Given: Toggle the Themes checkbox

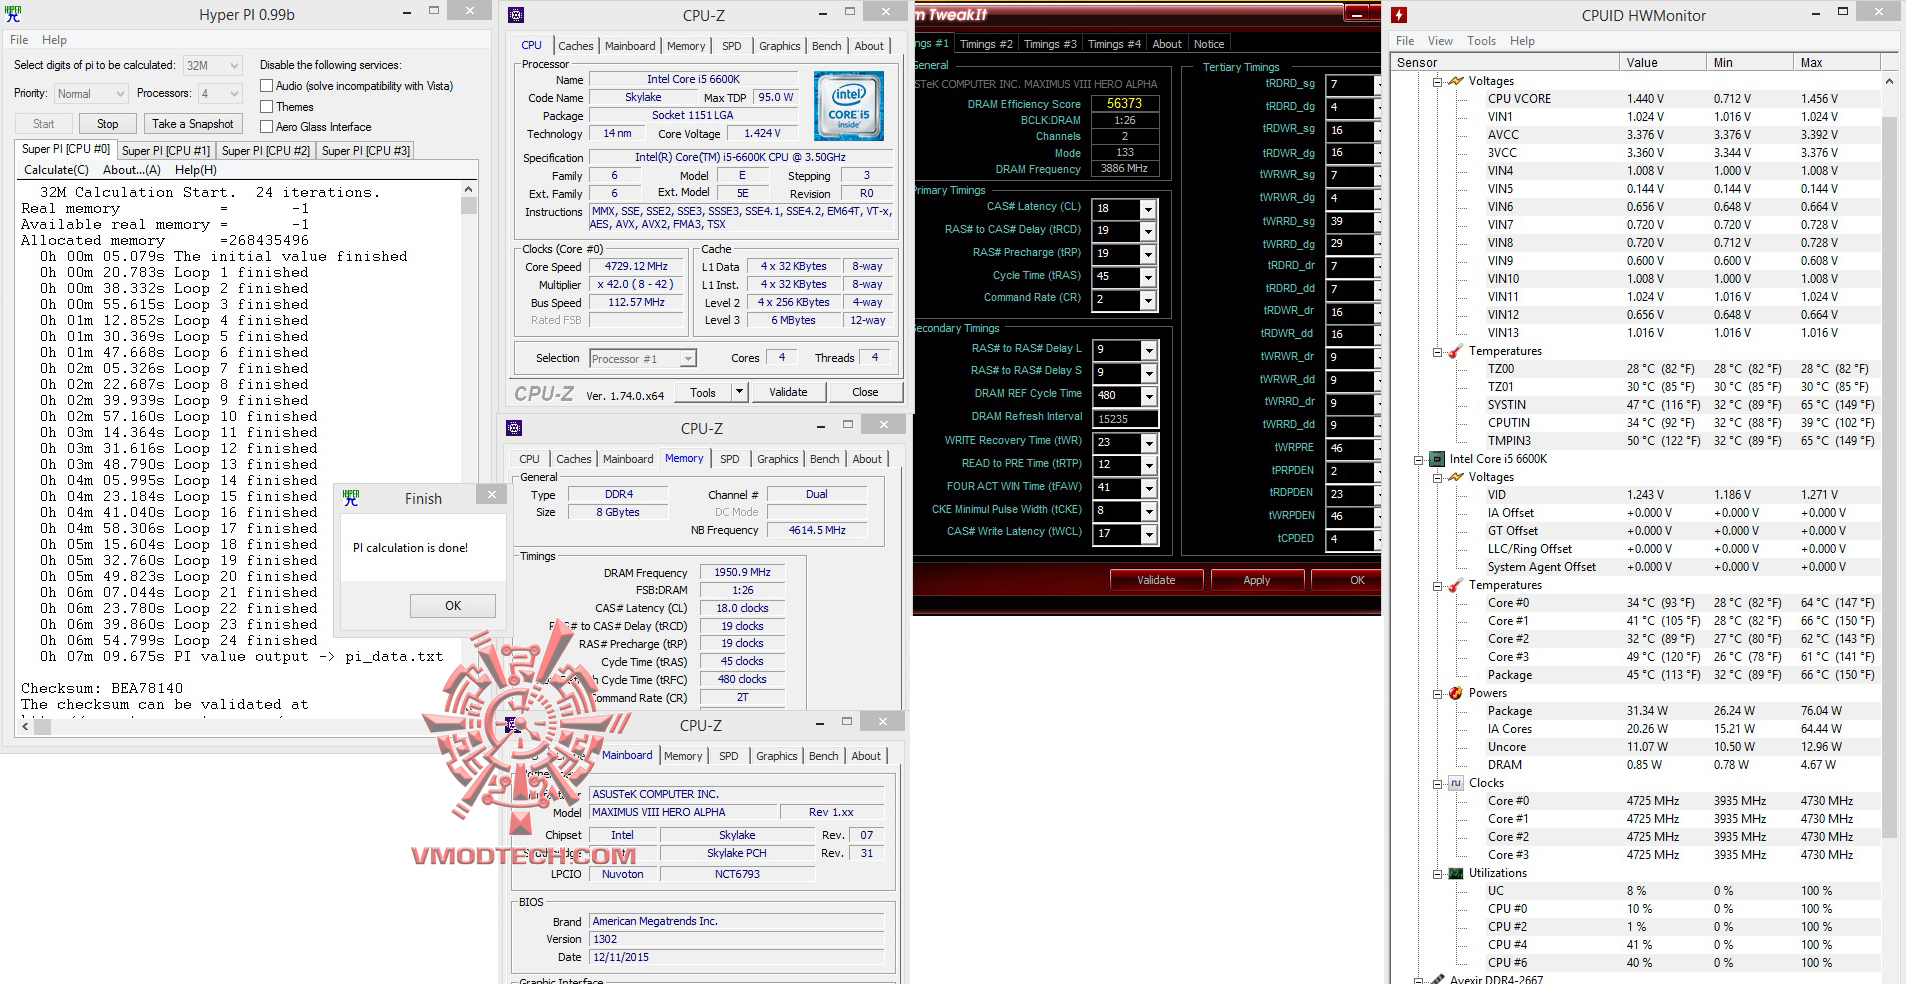Looking at the screenshot, I should 266,107.
